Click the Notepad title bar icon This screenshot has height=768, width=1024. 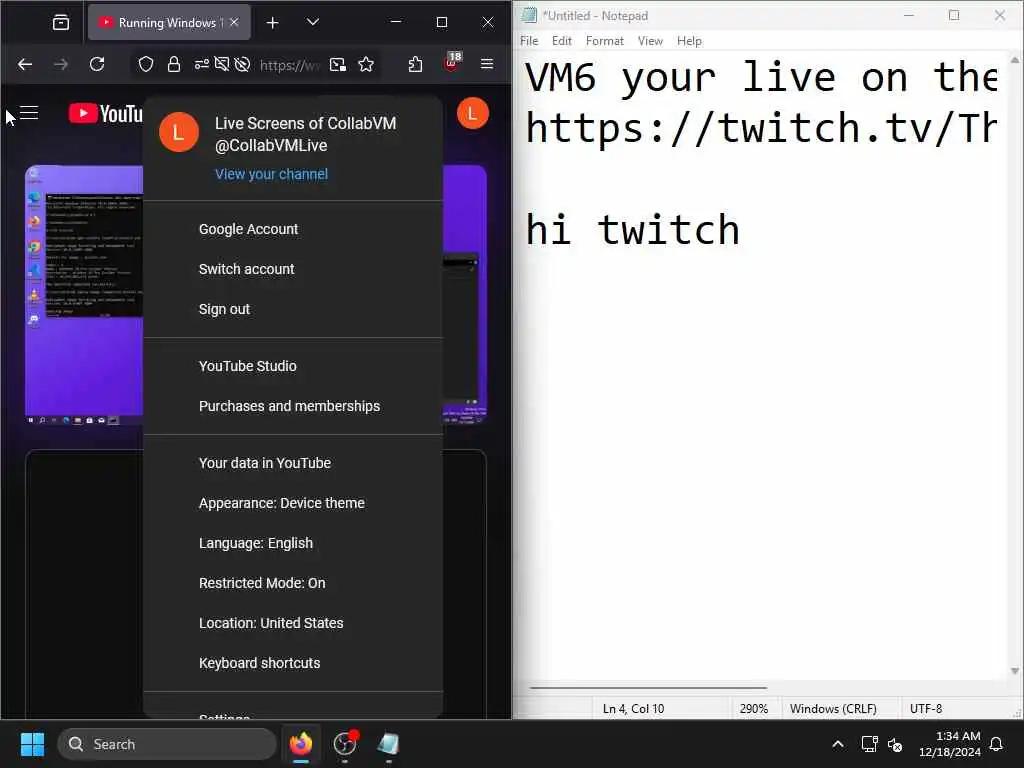point(529,15)
